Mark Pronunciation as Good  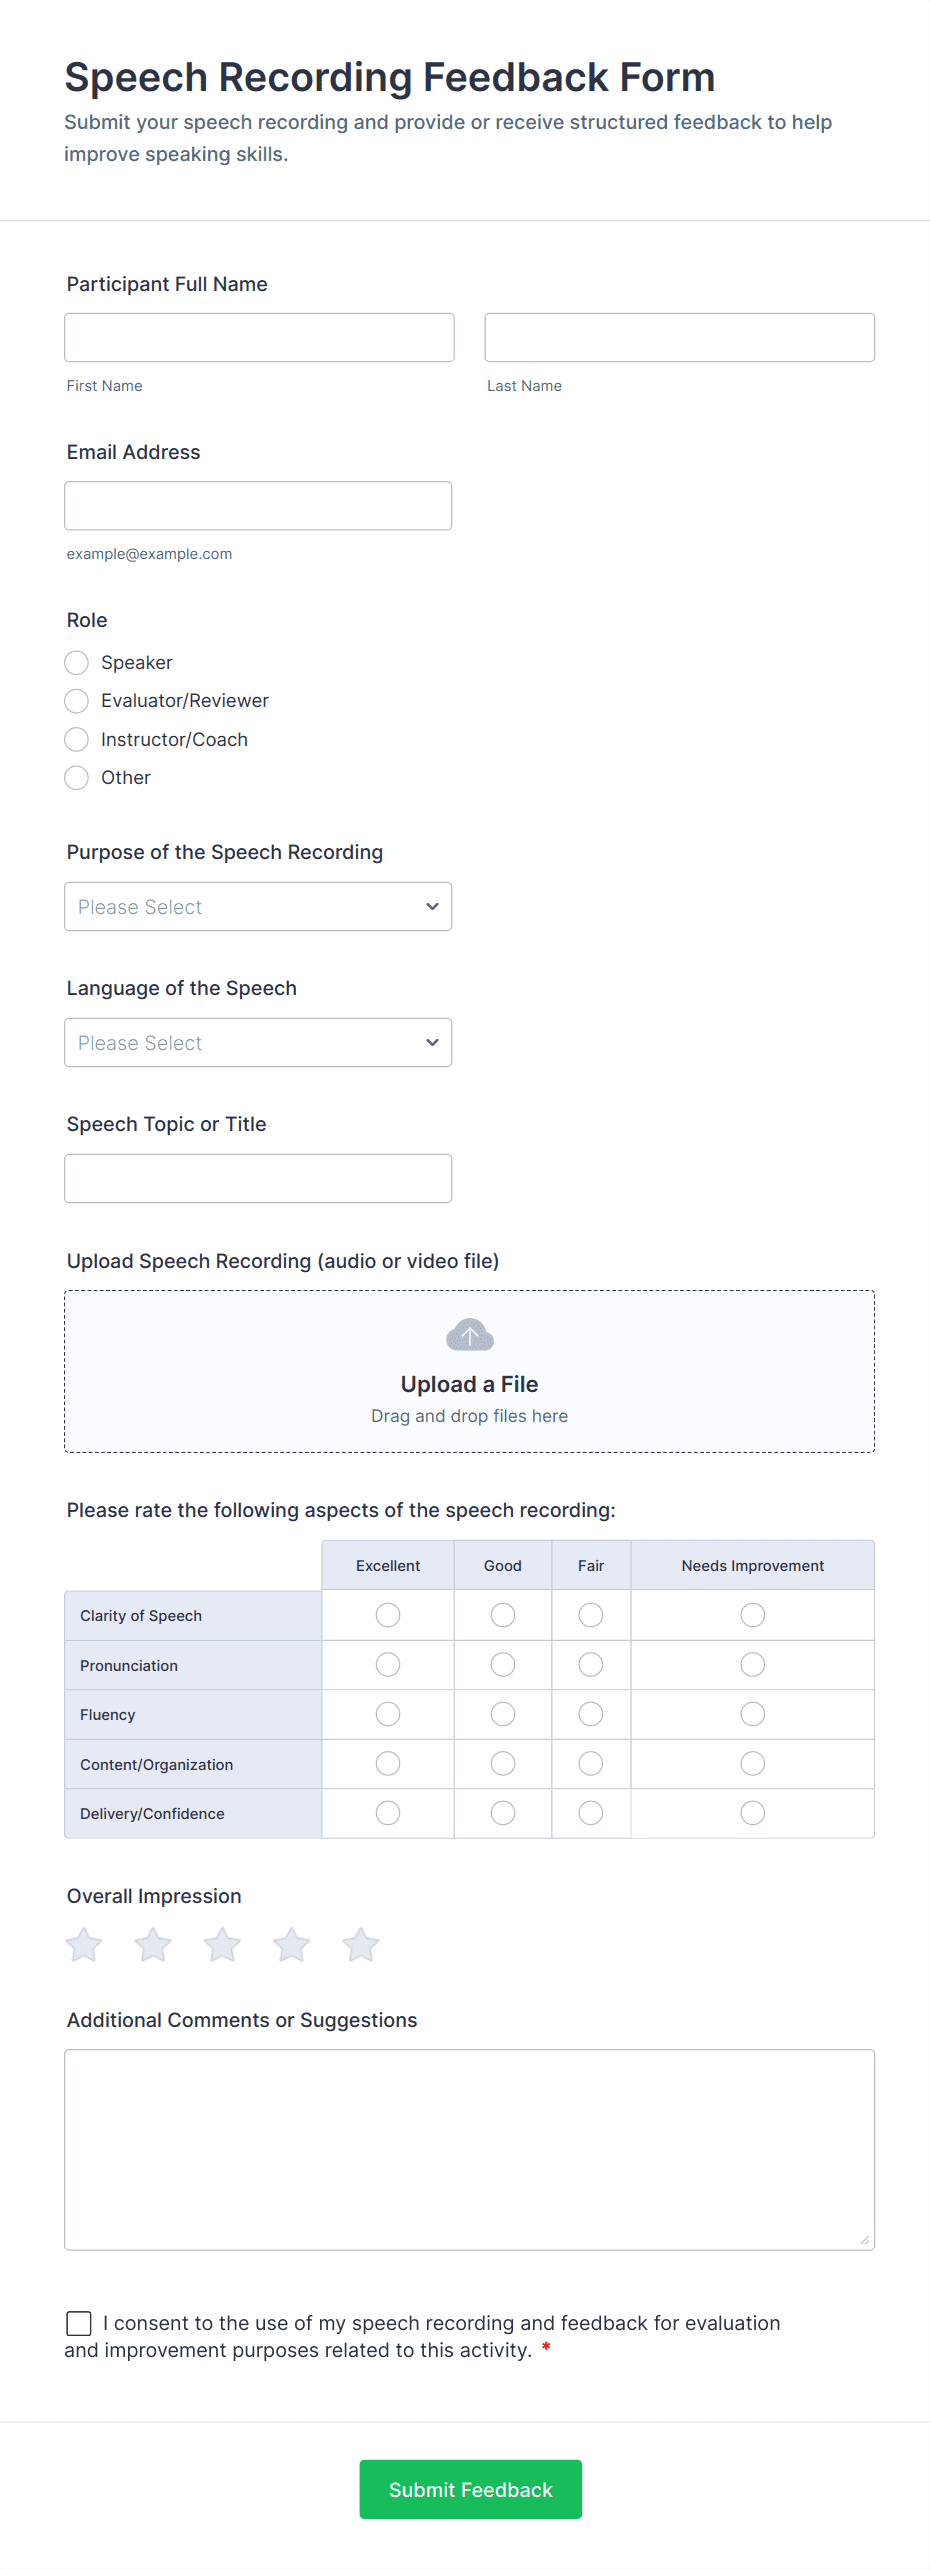click(503, 1665)
